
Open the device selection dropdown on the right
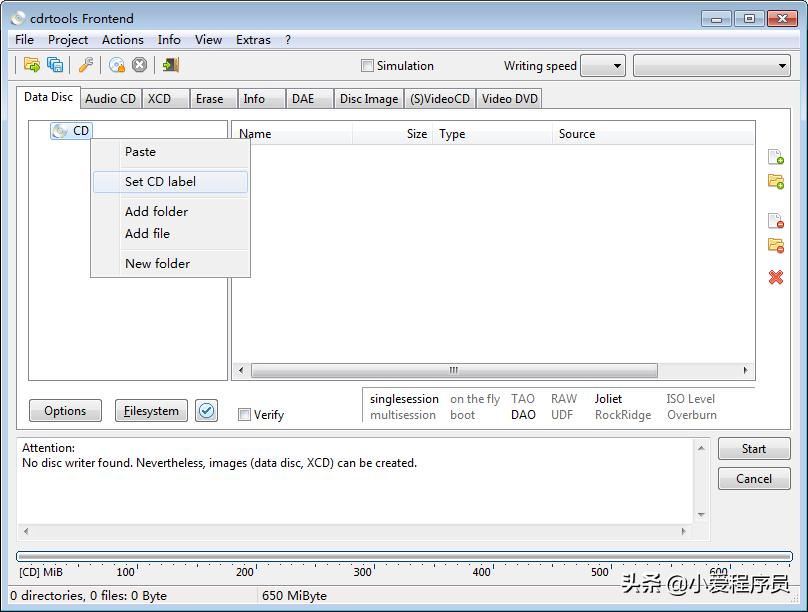(712, 65)
